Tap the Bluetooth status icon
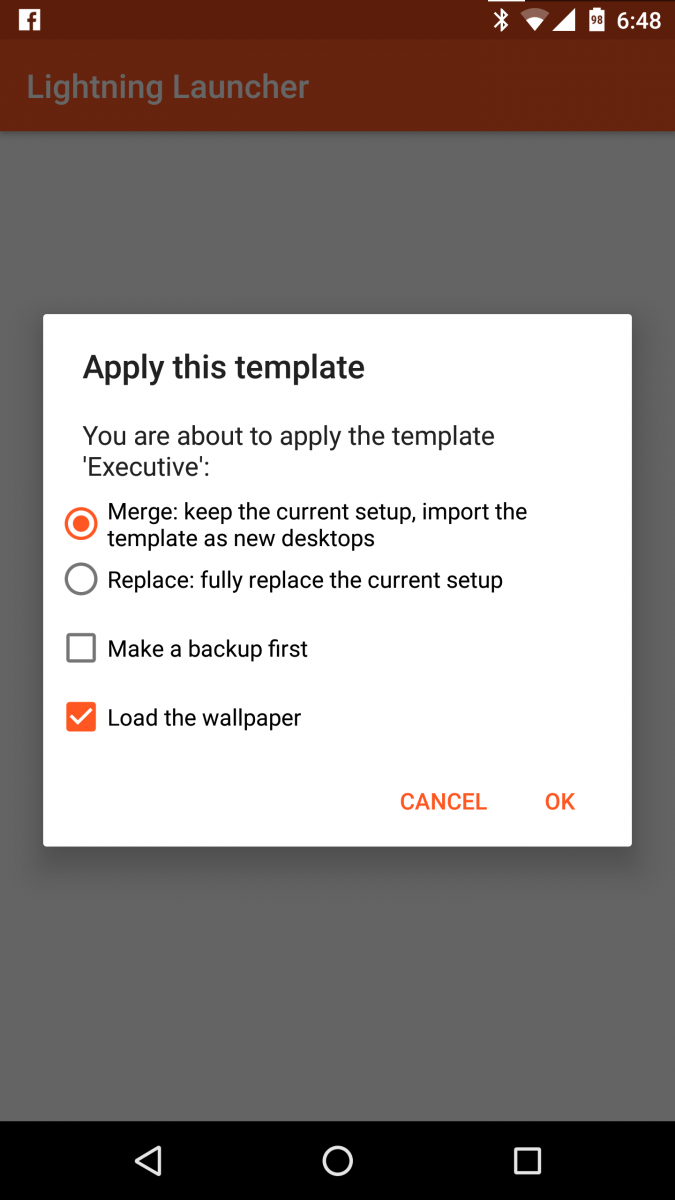The height and width of the screenshot is (1200, 675). click(x=502, y=20)
